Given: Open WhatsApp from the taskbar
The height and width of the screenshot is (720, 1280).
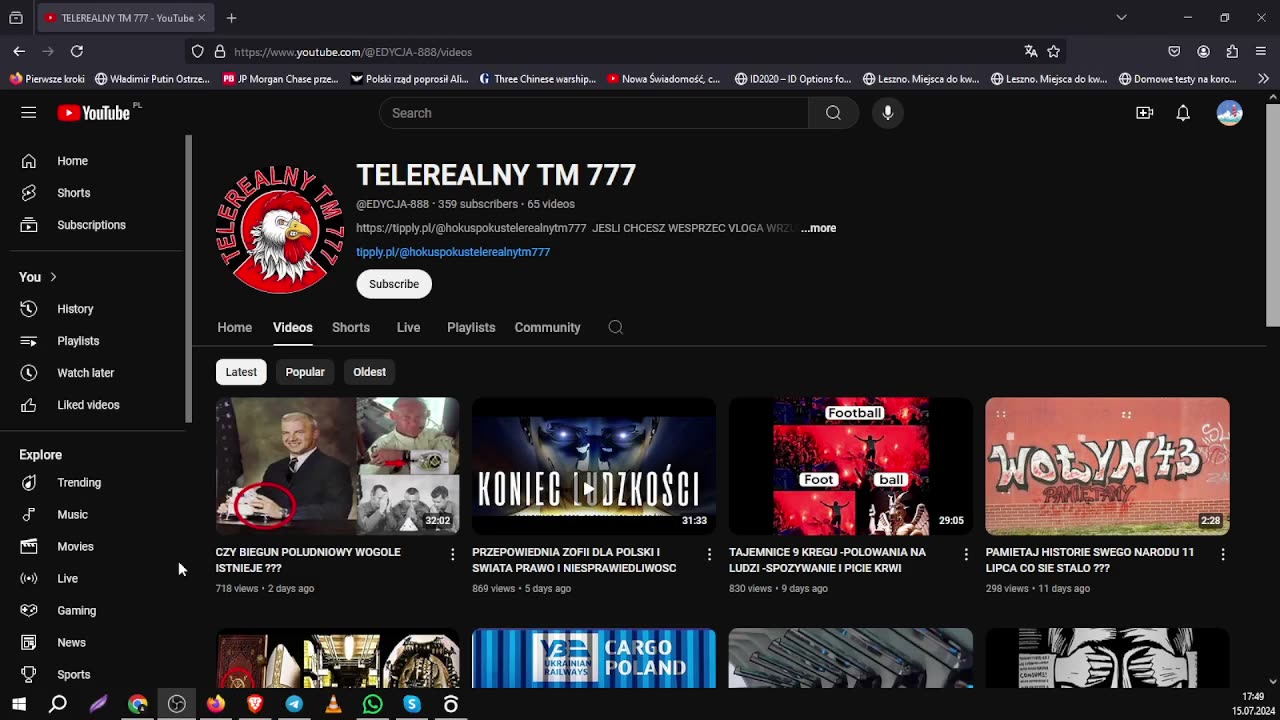Looking at the screenshot, I should (372, 704).
